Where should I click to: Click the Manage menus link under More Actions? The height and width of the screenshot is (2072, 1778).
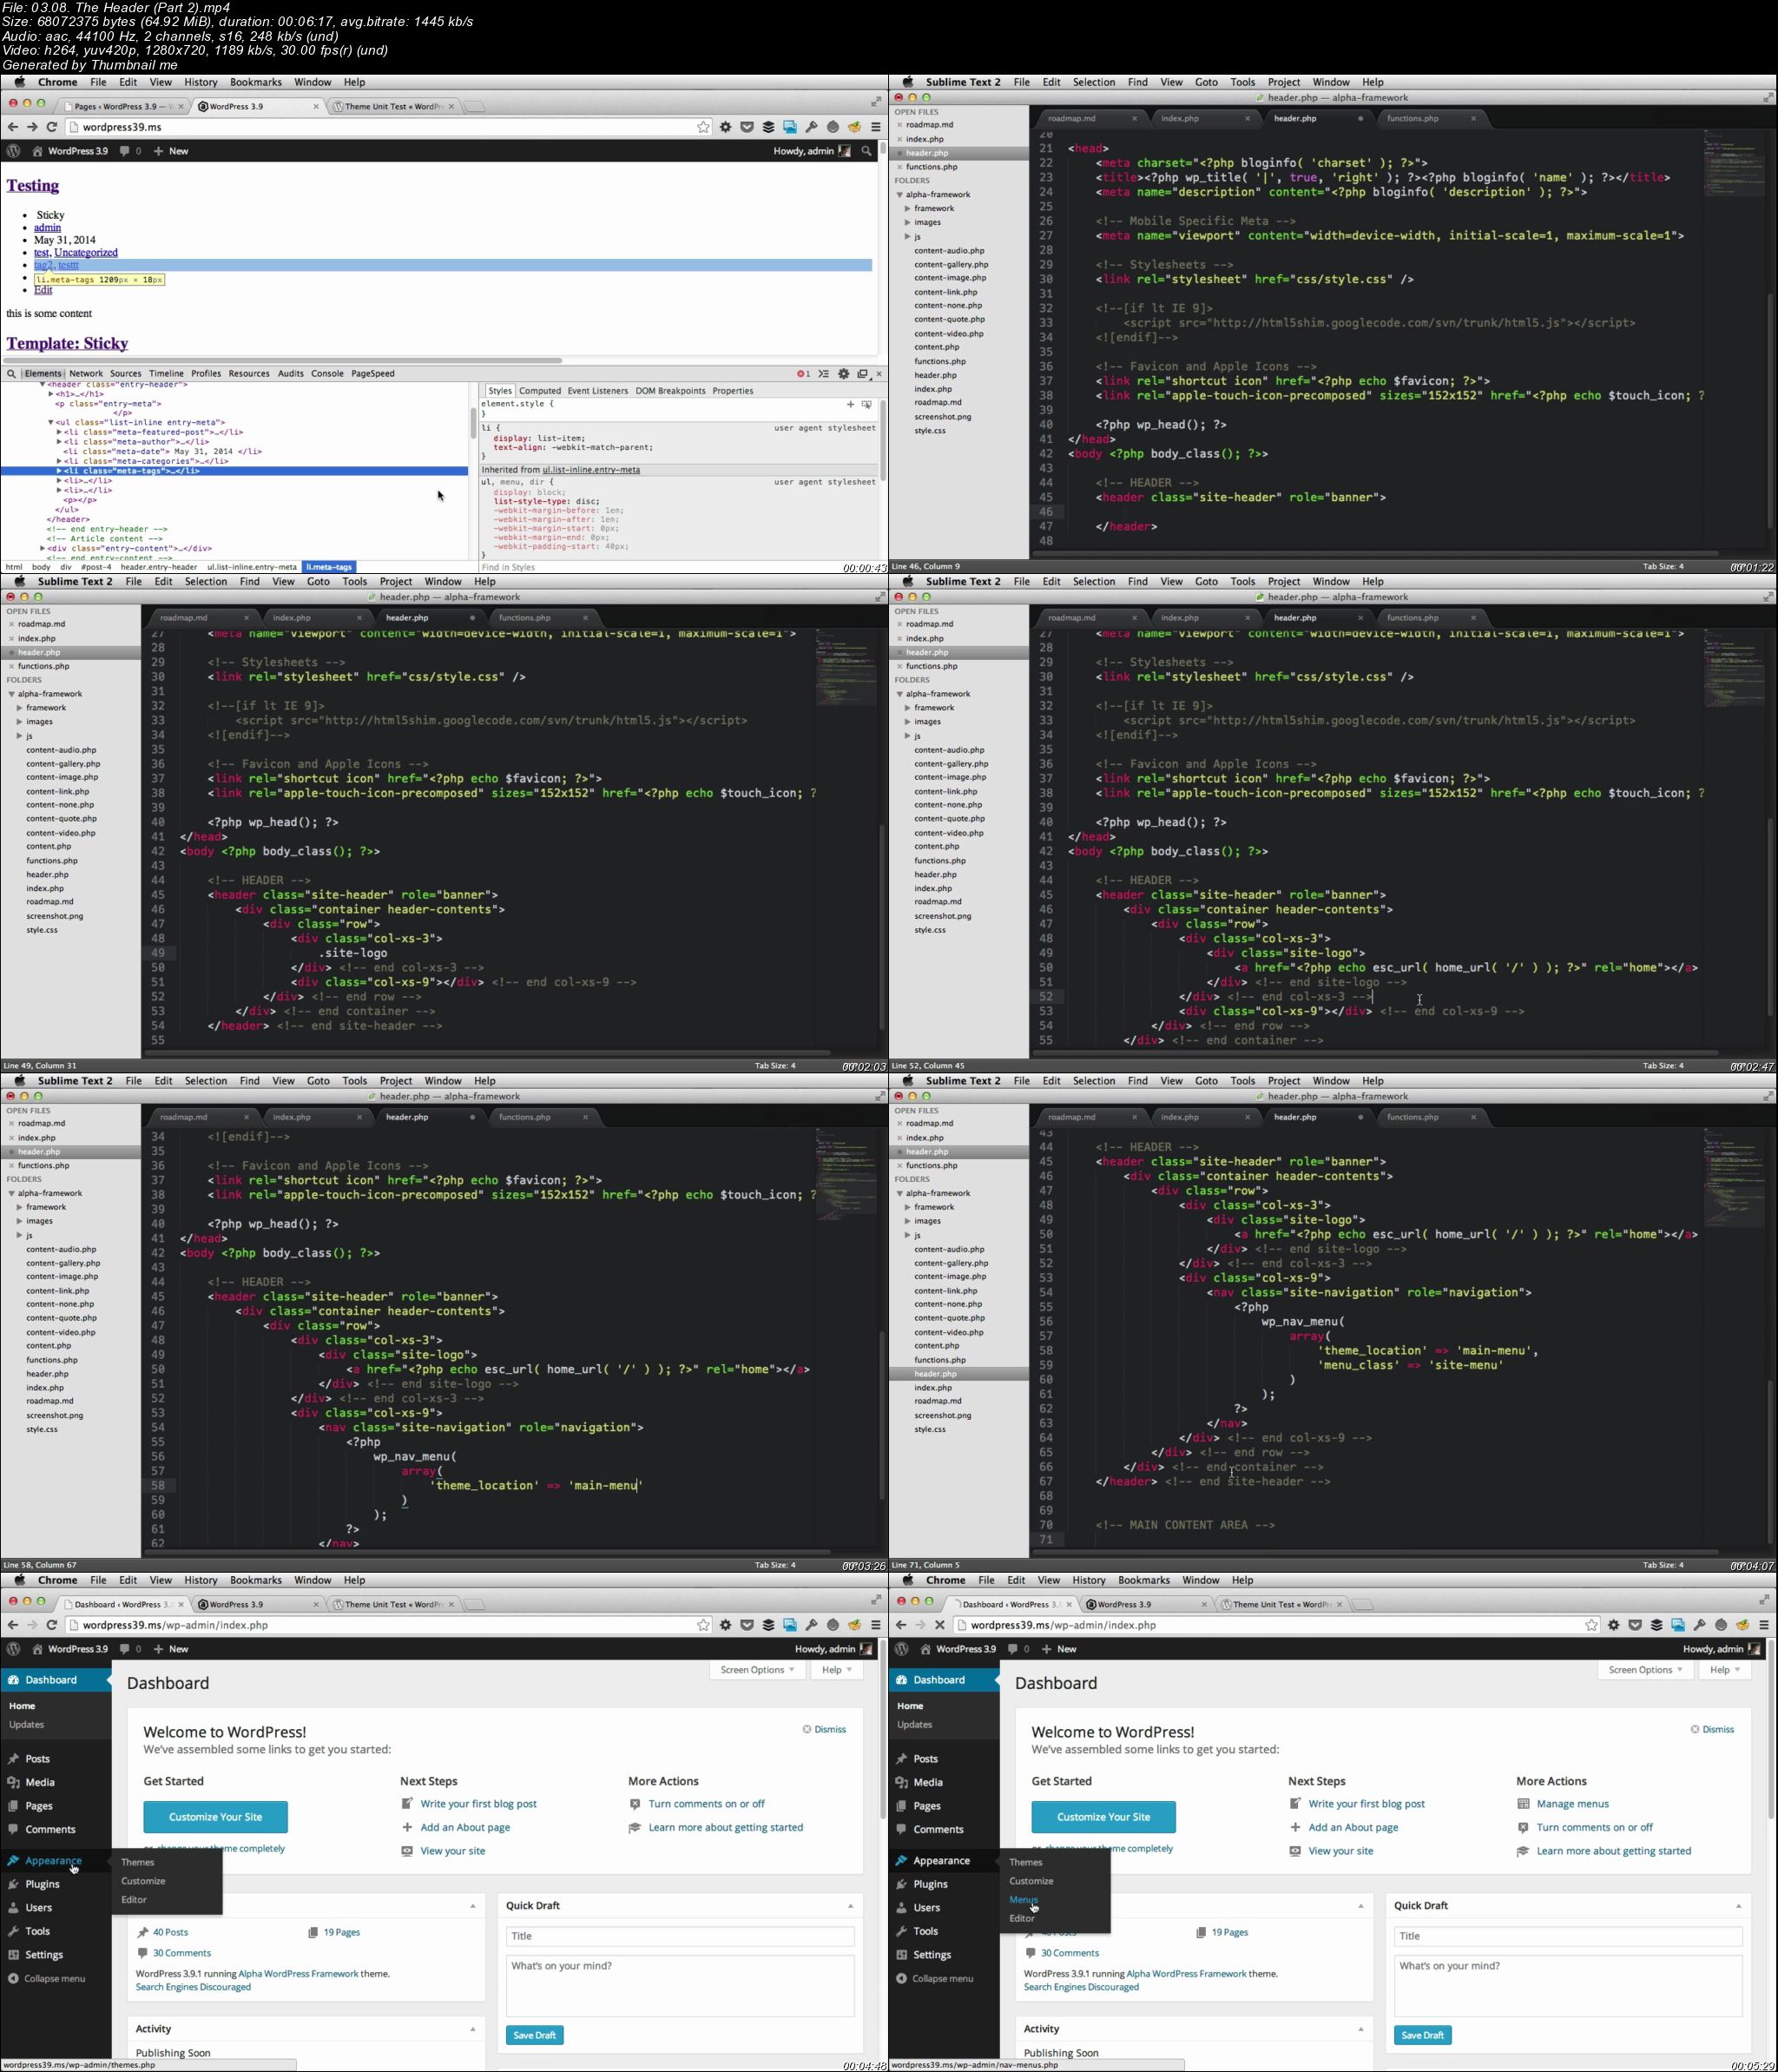pyautogui.click(x=1572, y=1804)
